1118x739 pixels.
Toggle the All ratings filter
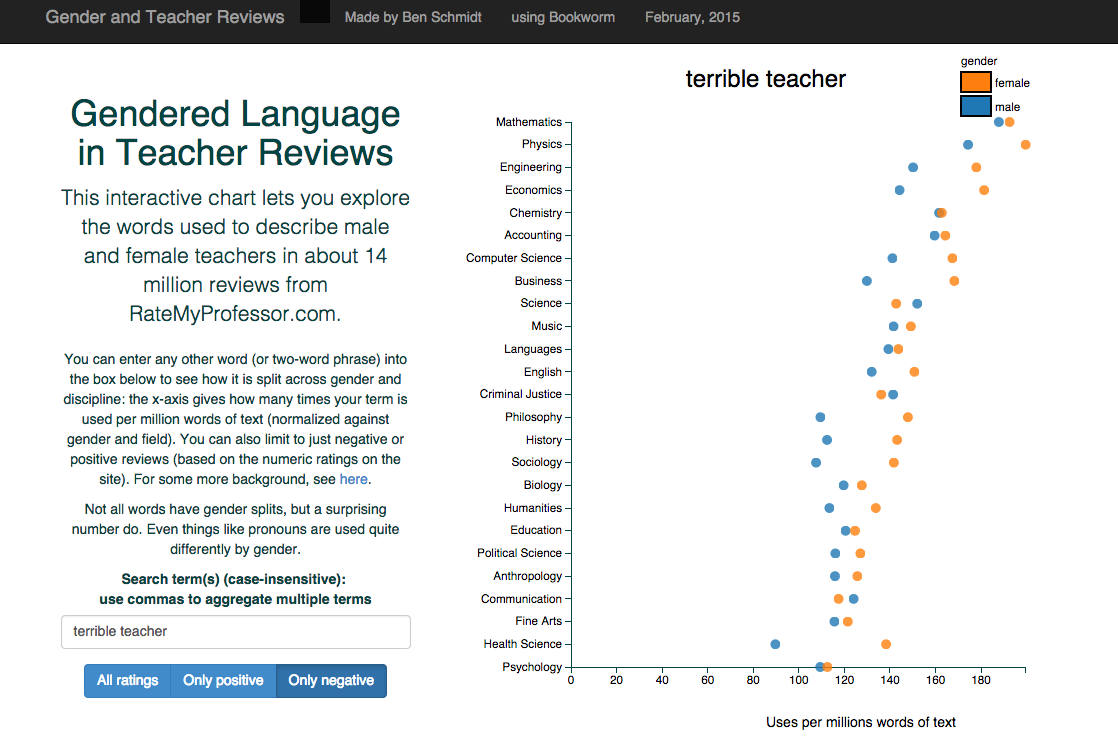tap(127, 681)
